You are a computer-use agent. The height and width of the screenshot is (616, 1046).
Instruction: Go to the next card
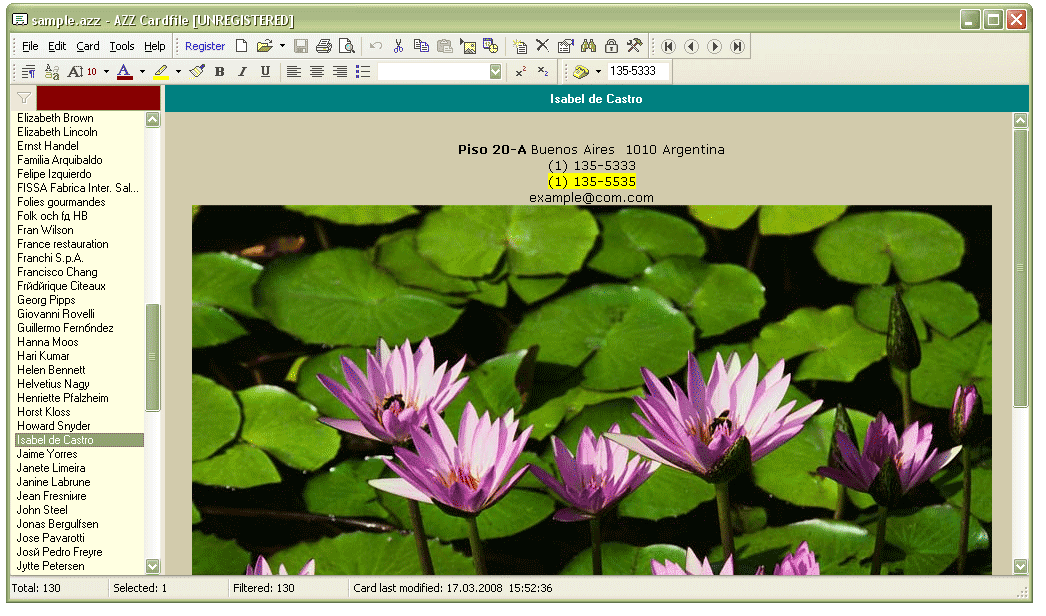coord(714,46)
